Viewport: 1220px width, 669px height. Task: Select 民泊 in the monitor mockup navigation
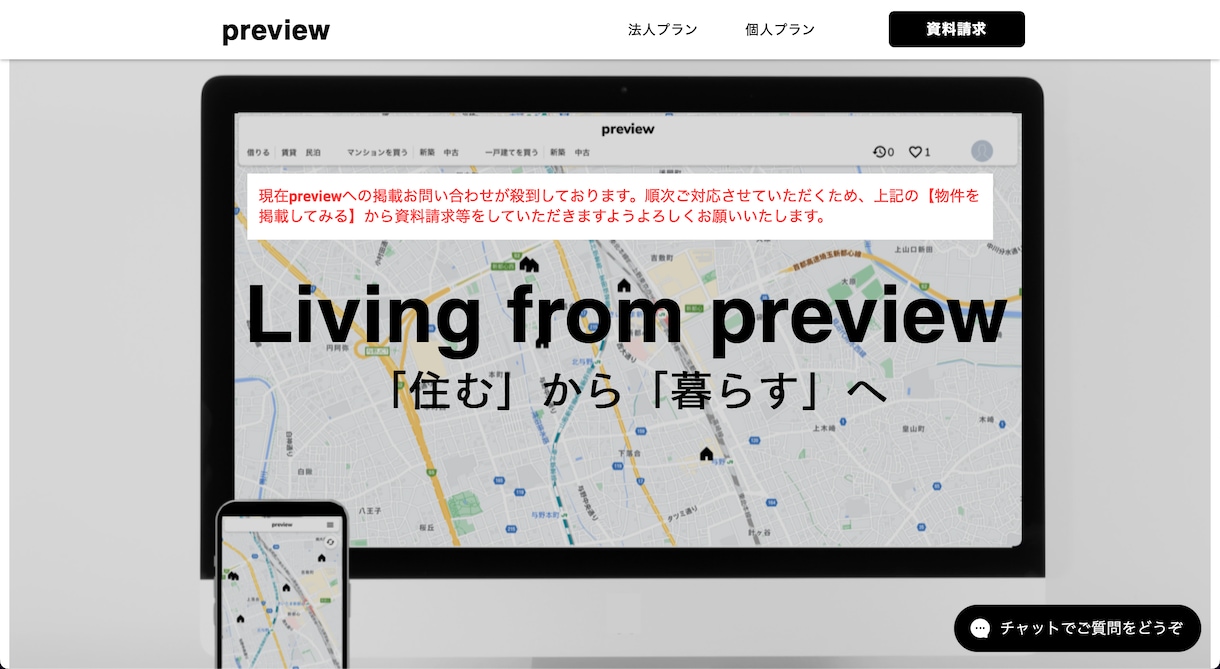(x=313, y=153)
